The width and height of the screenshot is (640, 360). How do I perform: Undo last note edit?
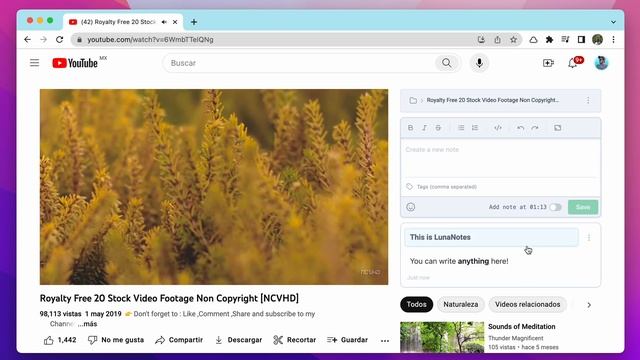(x=520, y=128)
